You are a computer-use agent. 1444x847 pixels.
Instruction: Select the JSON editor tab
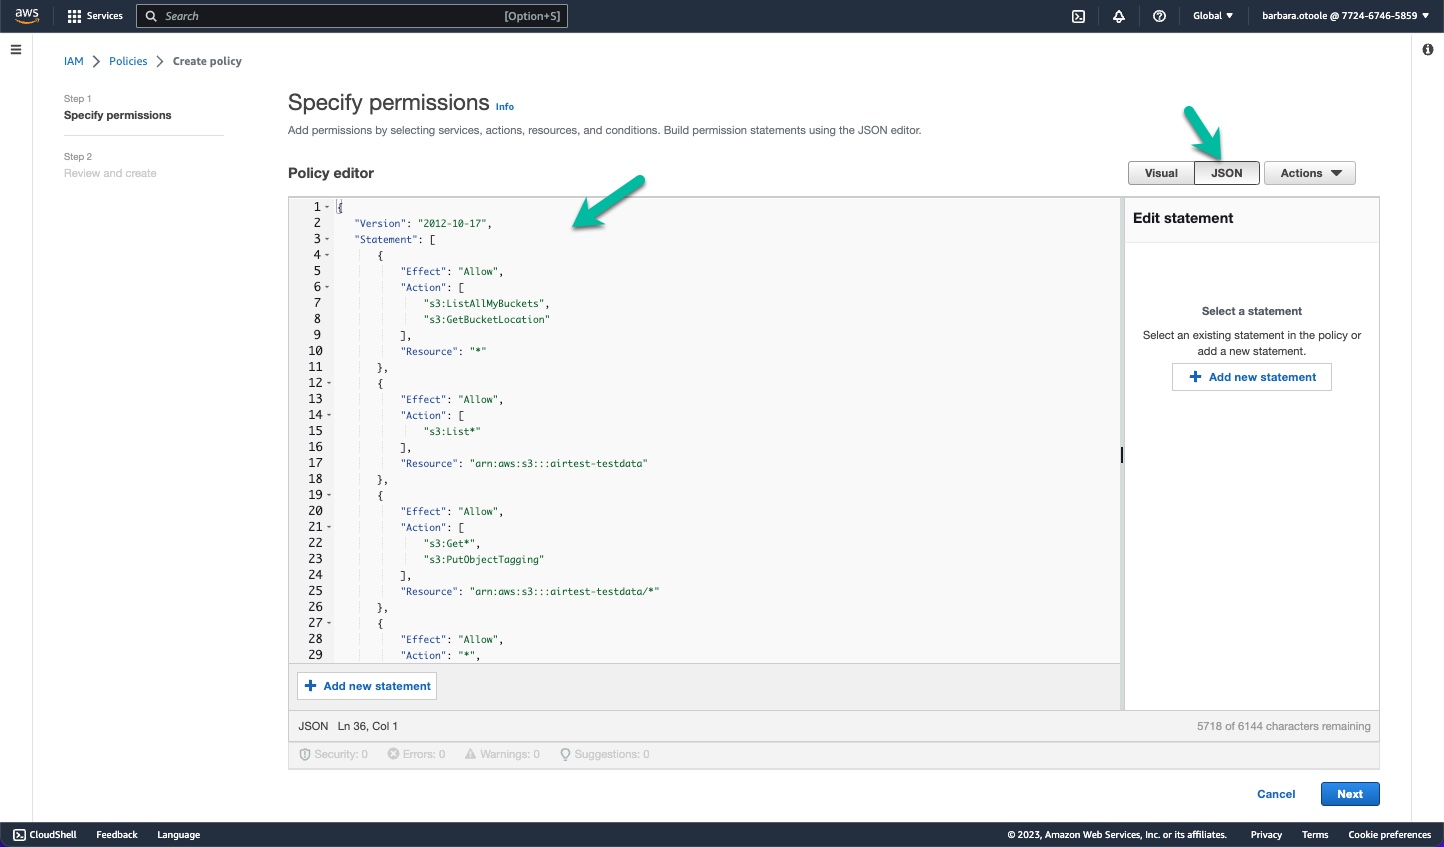click(x=1226, y=172)
